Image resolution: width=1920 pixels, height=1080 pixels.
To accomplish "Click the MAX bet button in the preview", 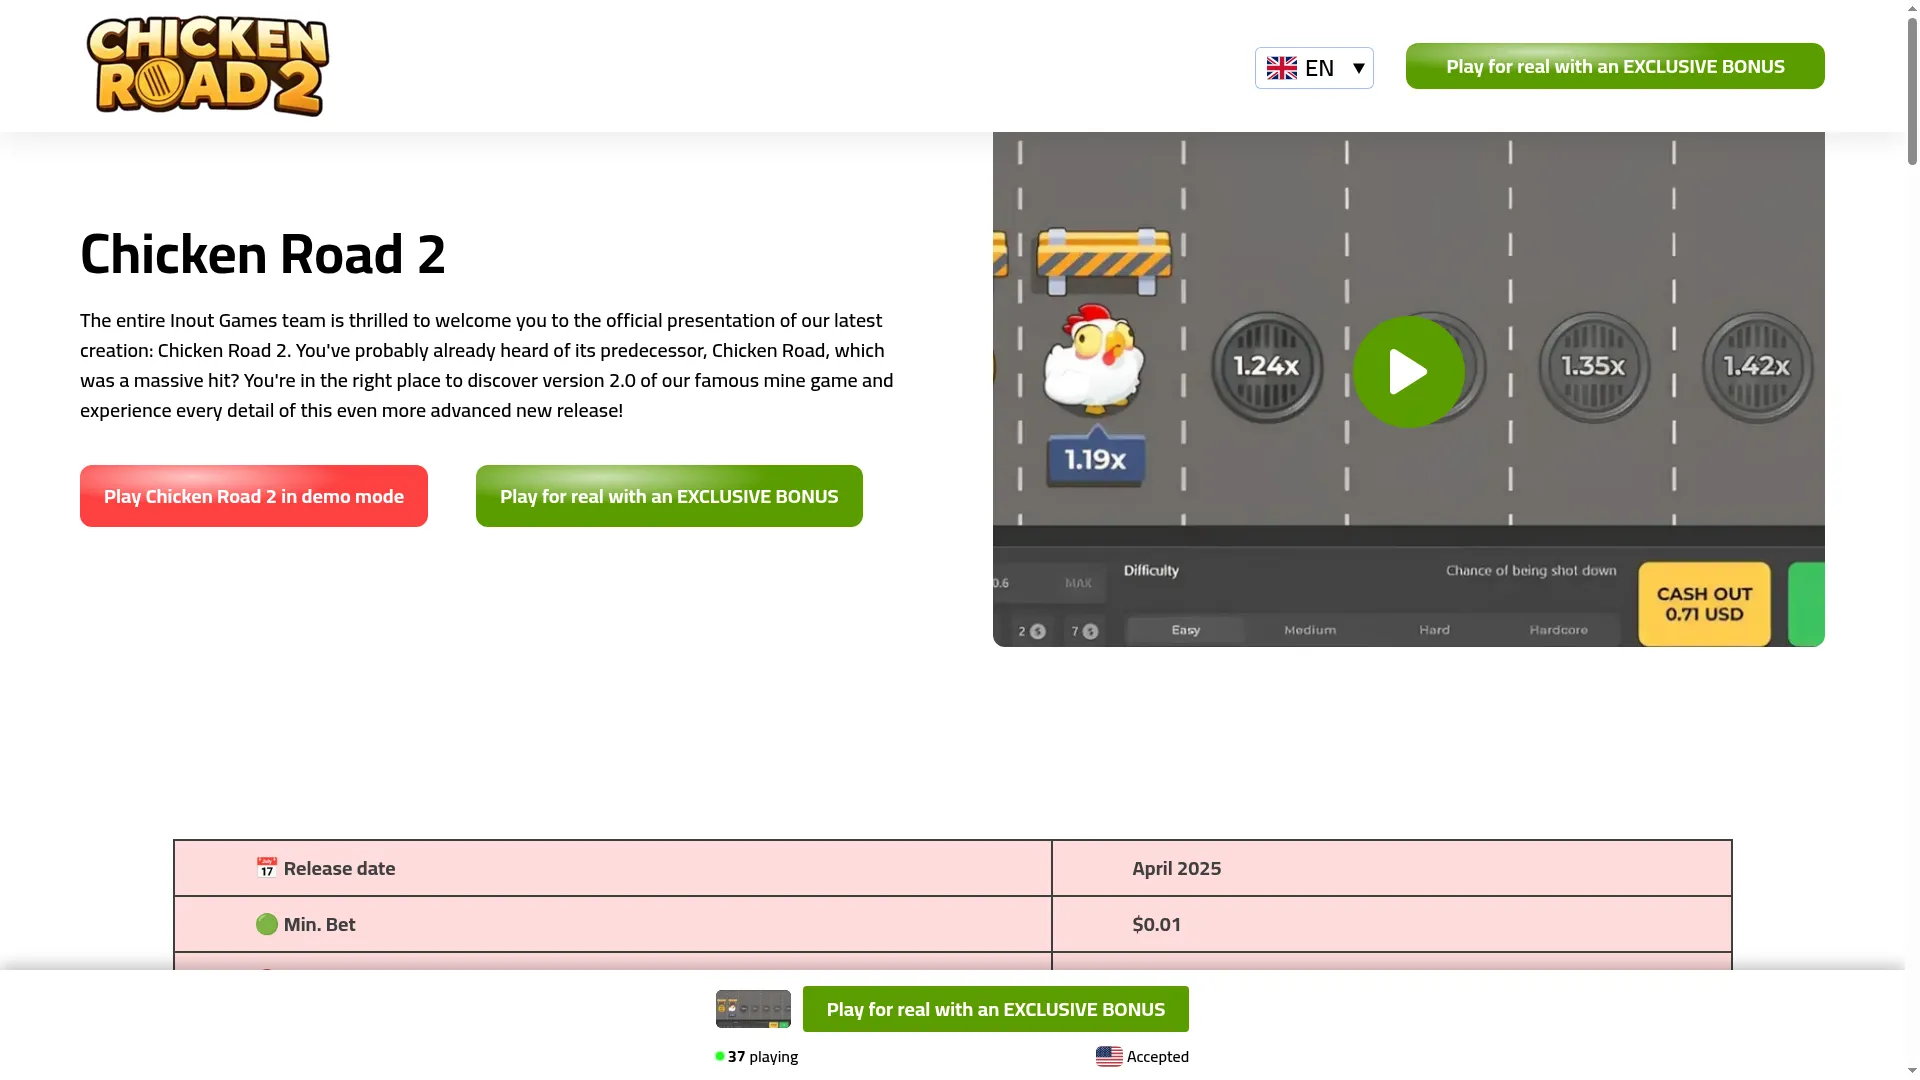I will pyautogui.click(x=1078, y=583).
